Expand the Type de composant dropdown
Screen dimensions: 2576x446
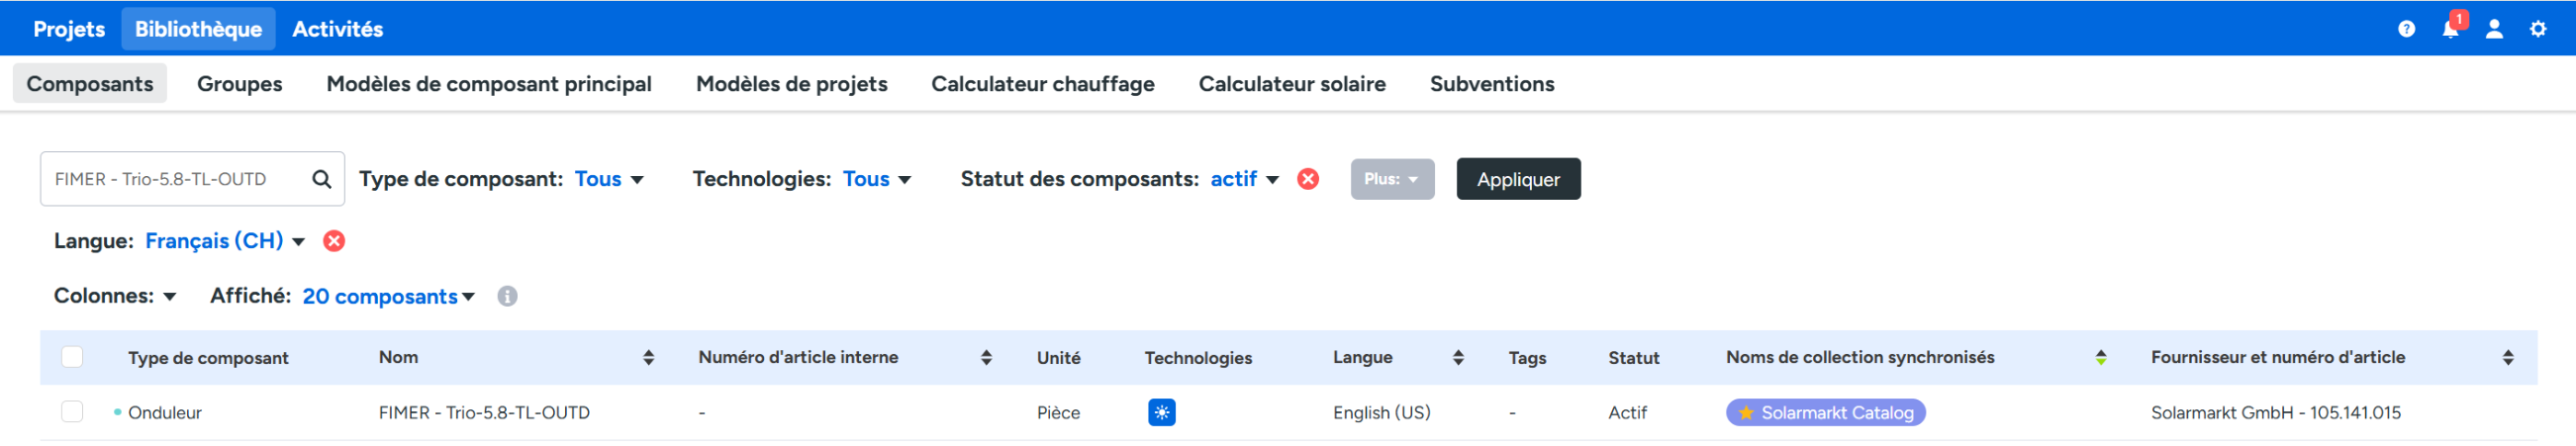(x=609, y=179)
